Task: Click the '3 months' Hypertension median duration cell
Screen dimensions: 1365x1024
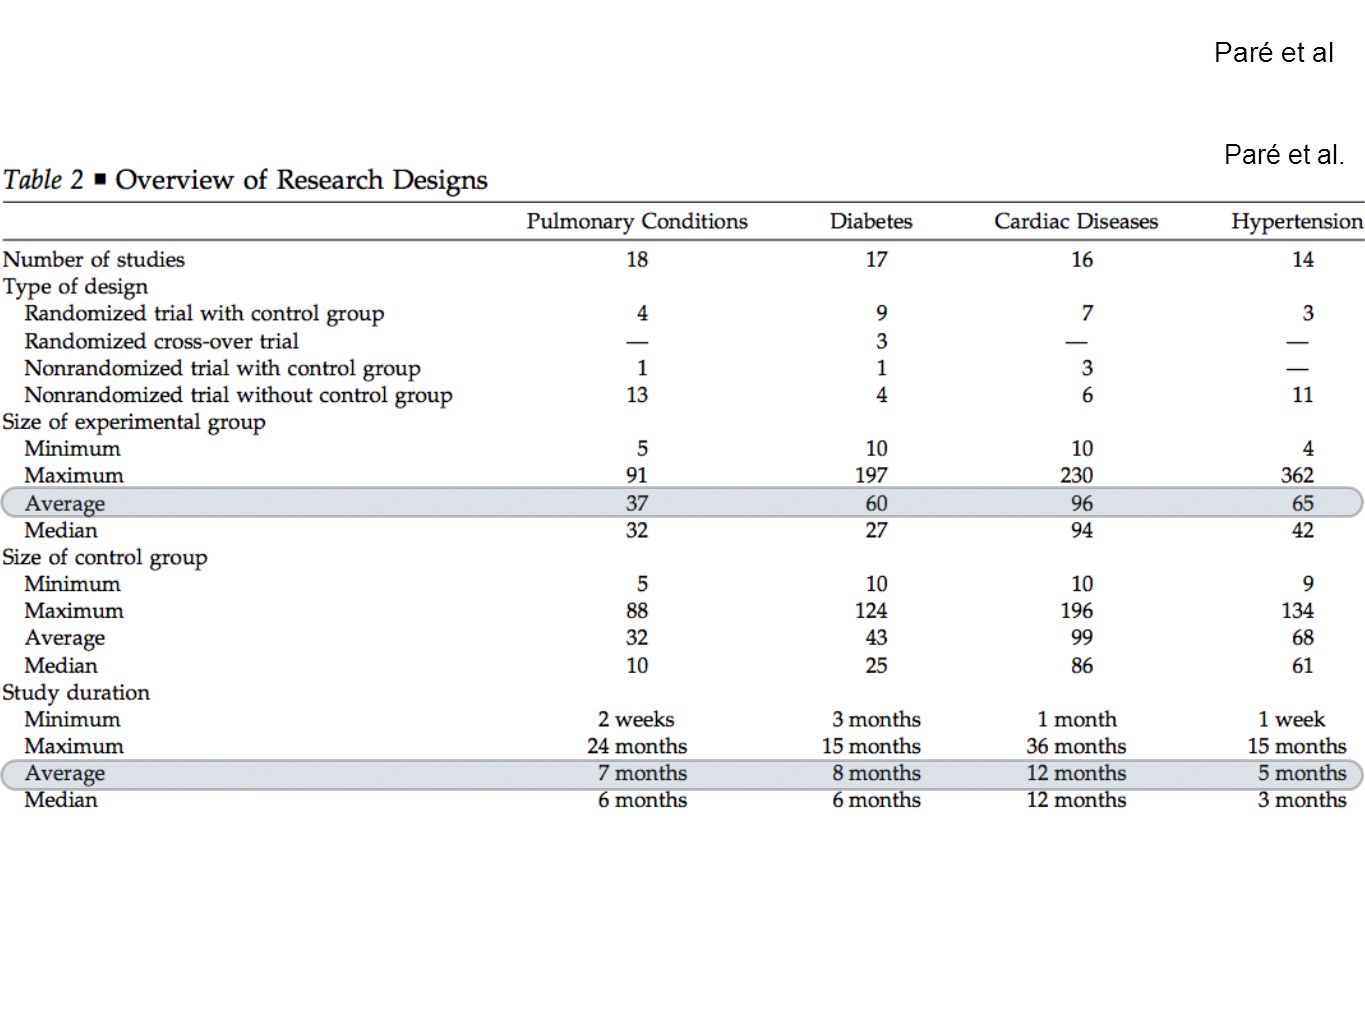Action: tap(1302, 800)
